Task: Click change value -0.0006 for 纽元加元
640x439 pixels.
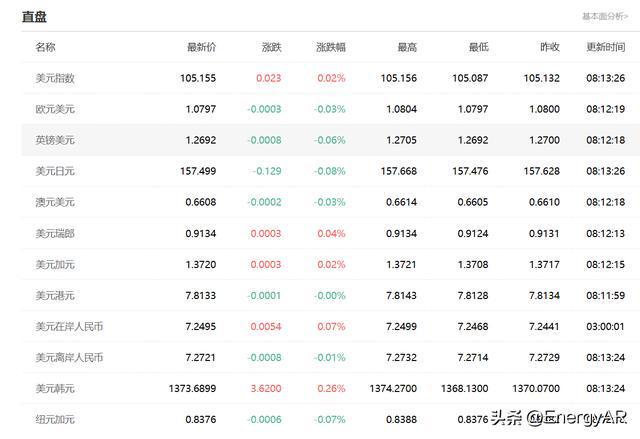Action: pyautogui.click(x=264, y=419)
